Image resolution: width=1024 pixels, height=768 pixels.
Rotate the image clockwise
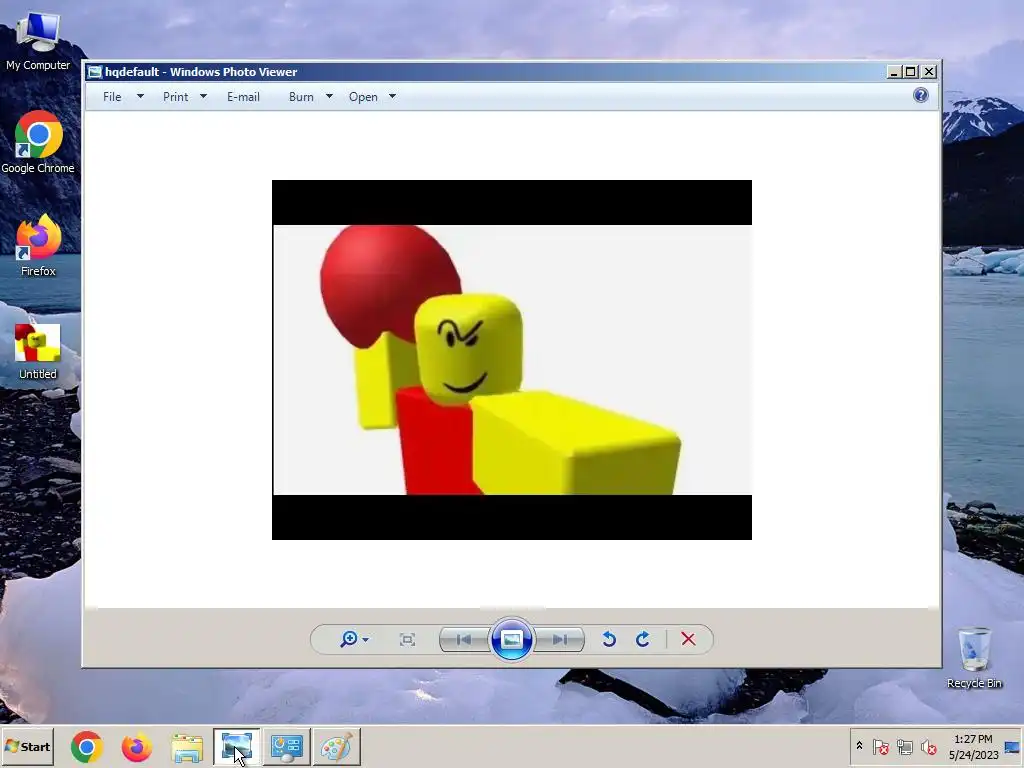[x=643, y=639]
